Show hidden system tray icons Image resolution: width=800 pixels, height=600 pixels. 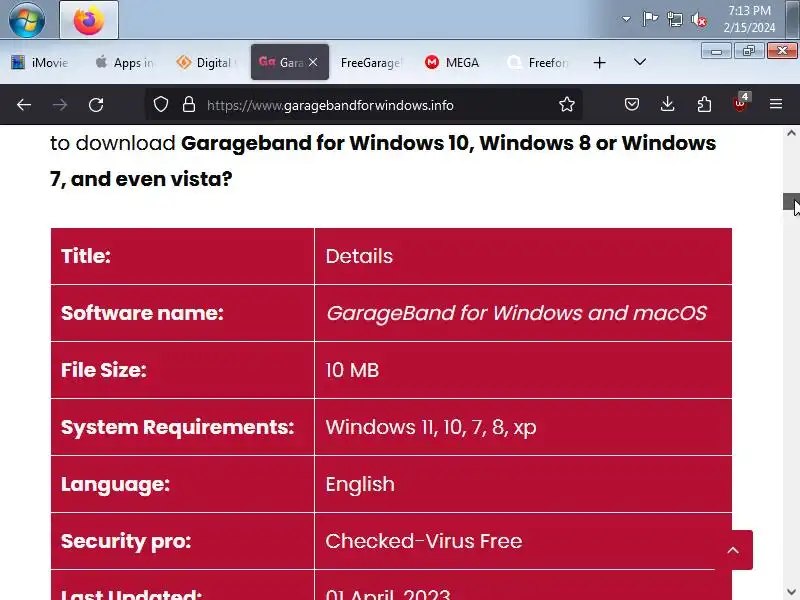[x=626, y=19]
